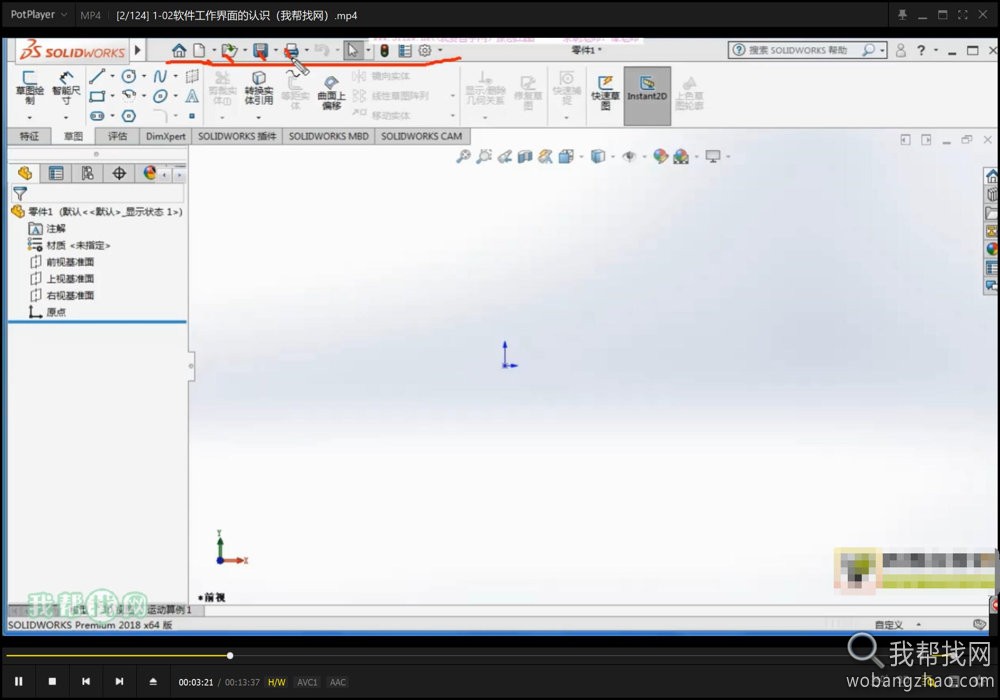Expand the Line tool dropdown arrow
1000x700 pixels.
[x=113, y=77]
